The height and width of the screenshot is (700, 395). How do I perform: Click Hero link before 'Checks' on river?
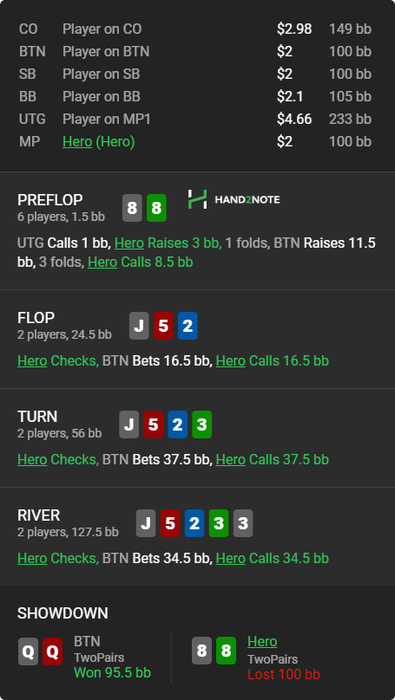pos(32,558)
